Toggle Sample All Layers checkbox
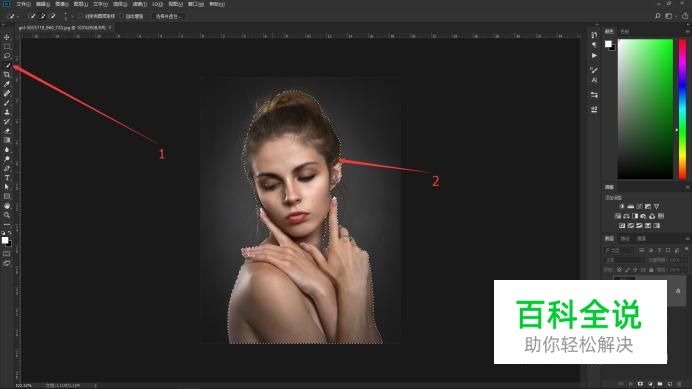 pyautogui.click(x=80, y=16)
